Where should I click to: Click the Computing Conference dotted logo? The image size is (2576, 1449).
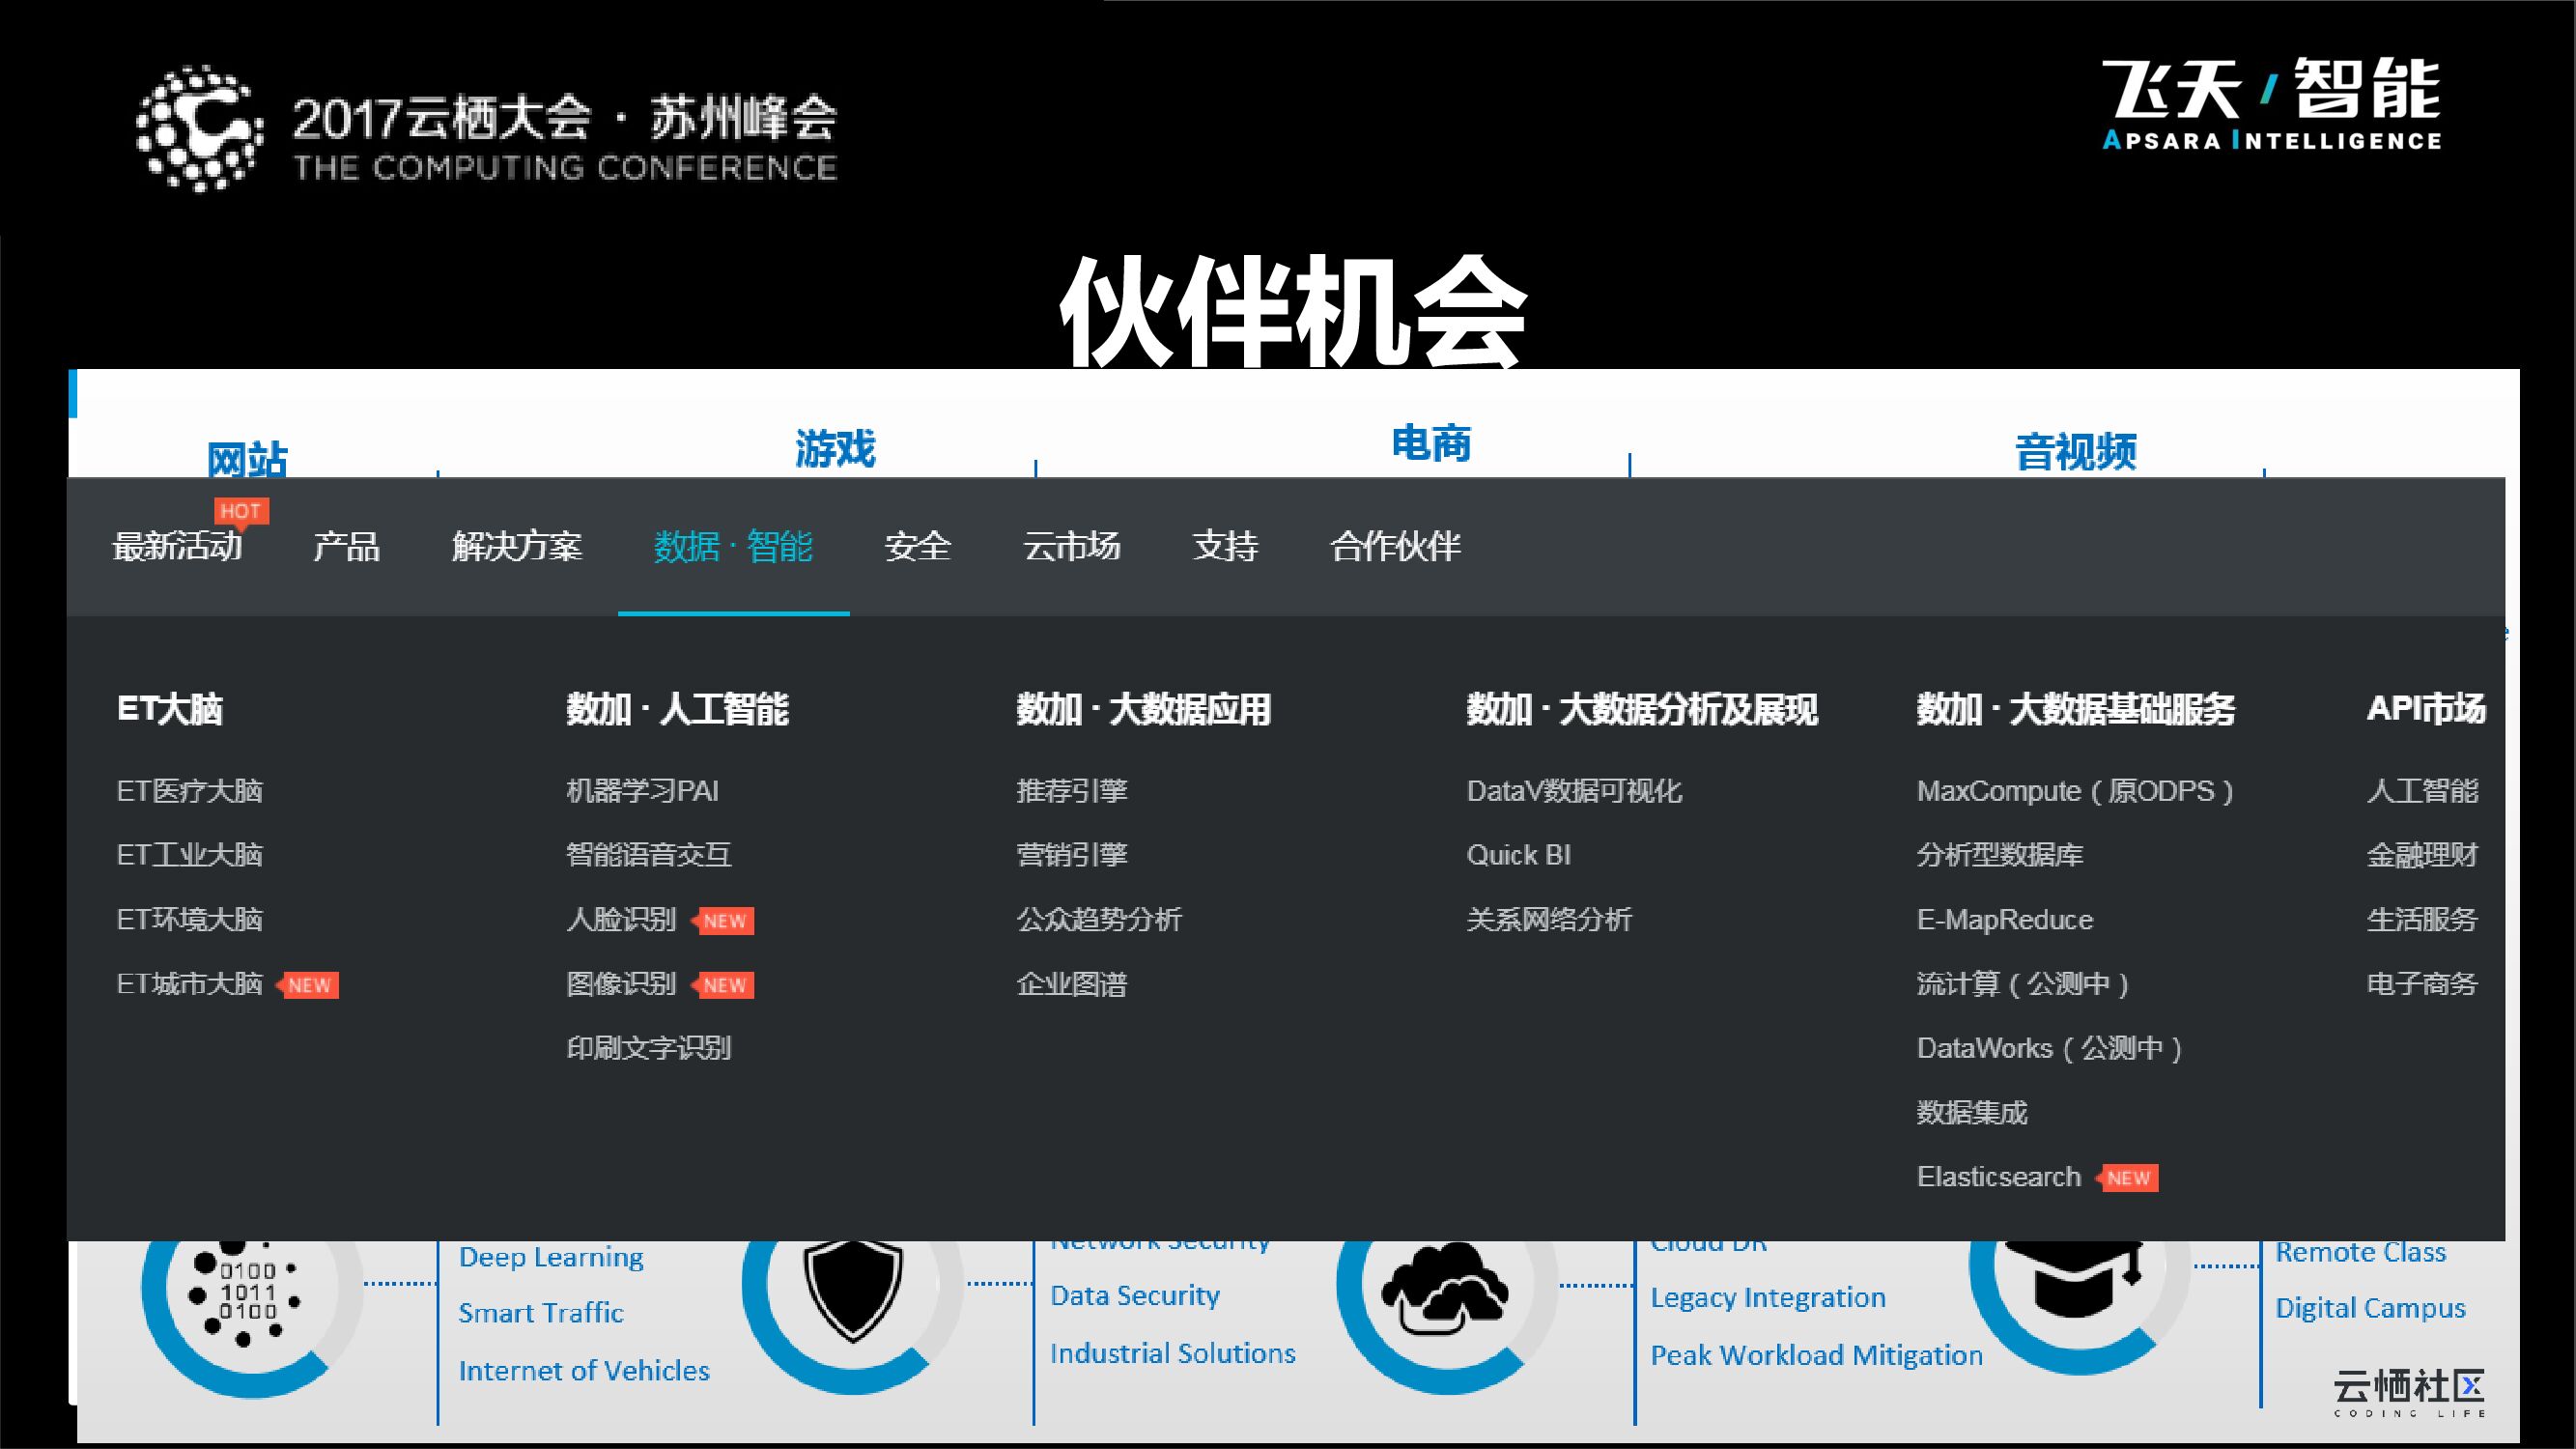(x=200, y=128)
